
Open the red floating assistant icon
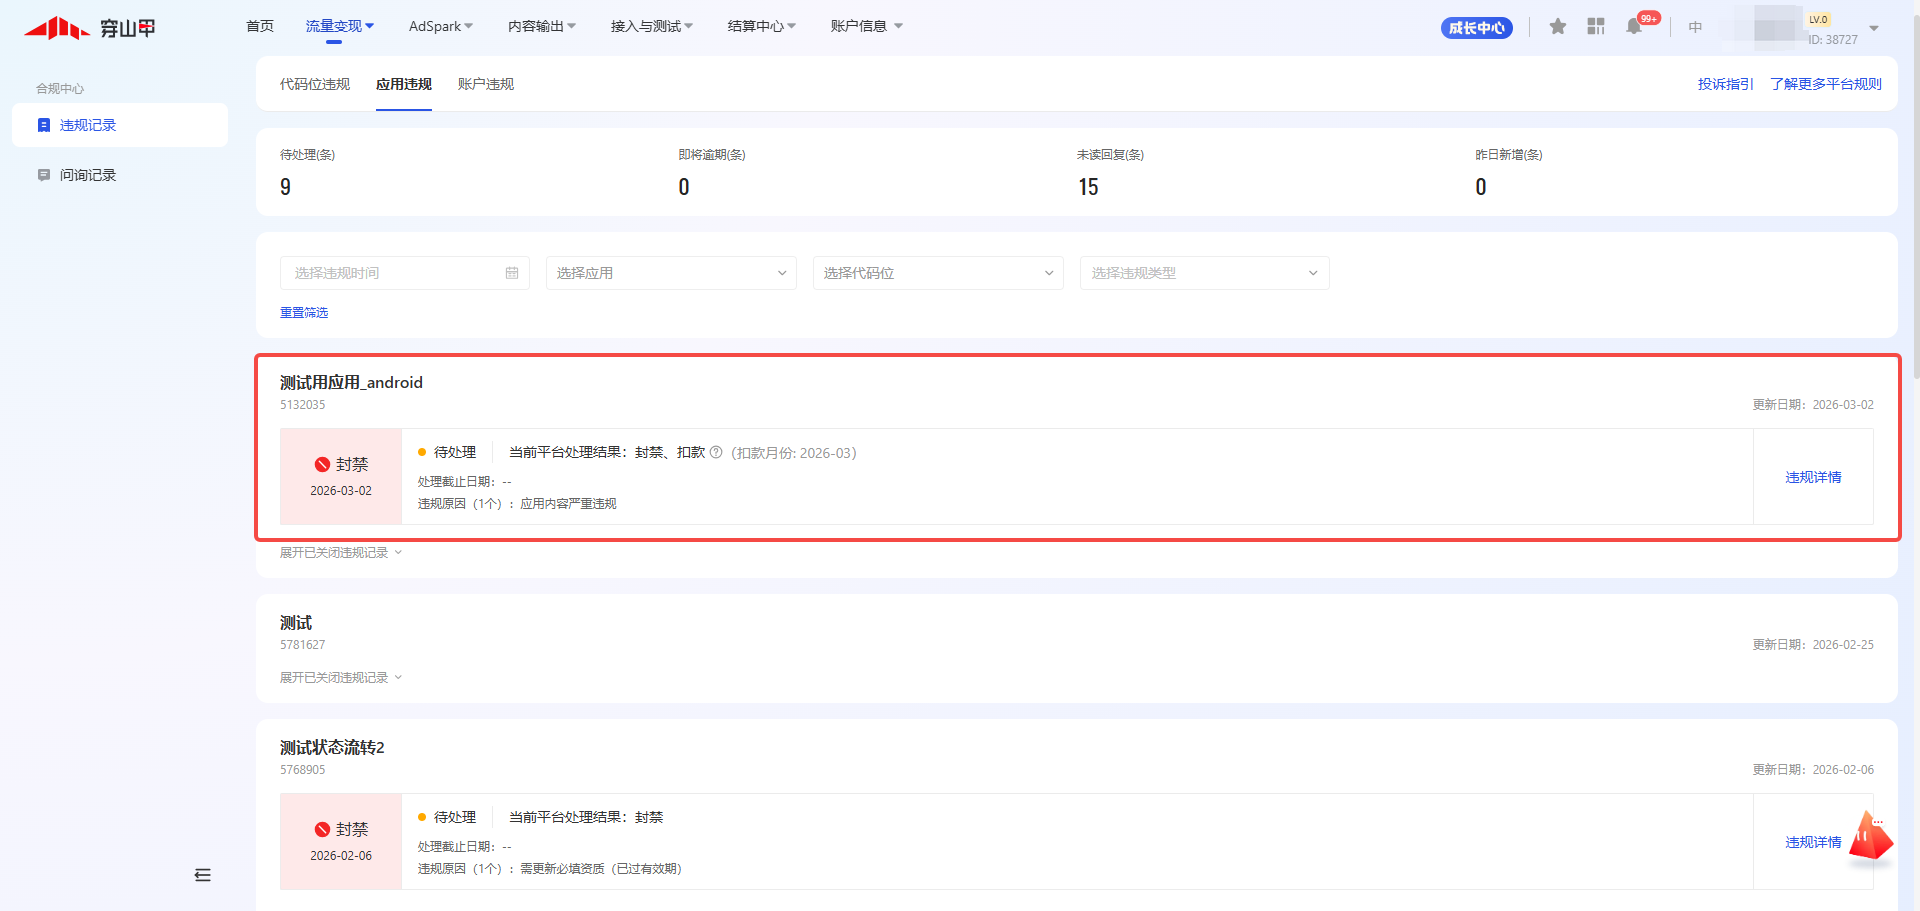click(x=1869, y=836)
